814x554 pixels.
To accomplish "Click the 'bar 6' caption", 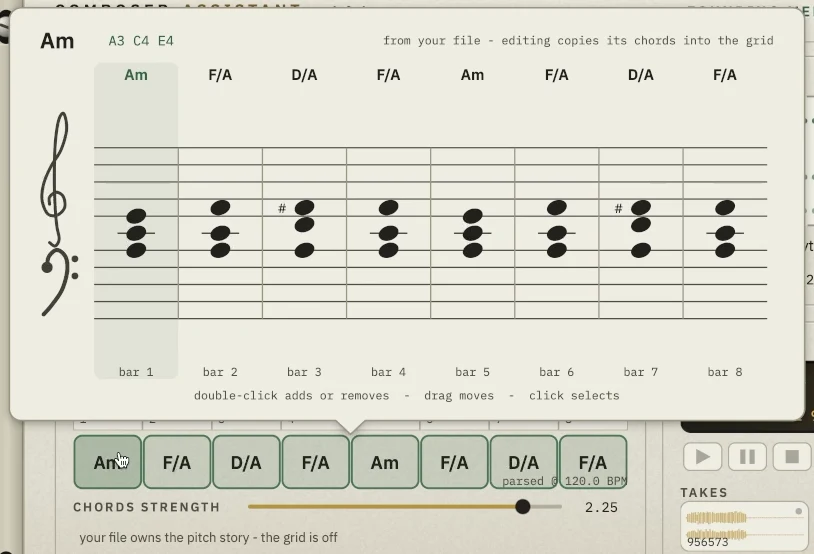I will click(x=557, y=372).
